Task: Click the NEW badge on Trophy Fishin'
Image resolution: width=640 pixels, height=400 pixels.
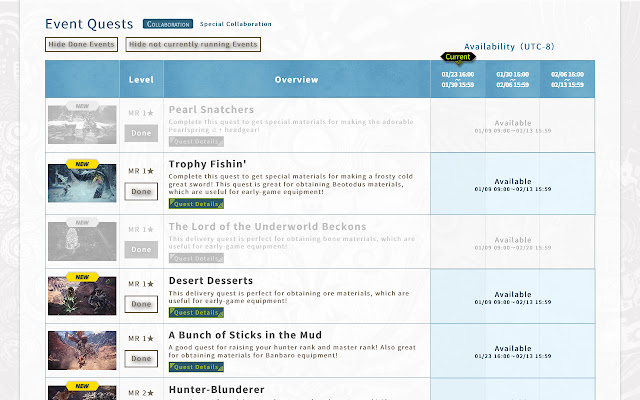Action: click(x=82, y=164)
